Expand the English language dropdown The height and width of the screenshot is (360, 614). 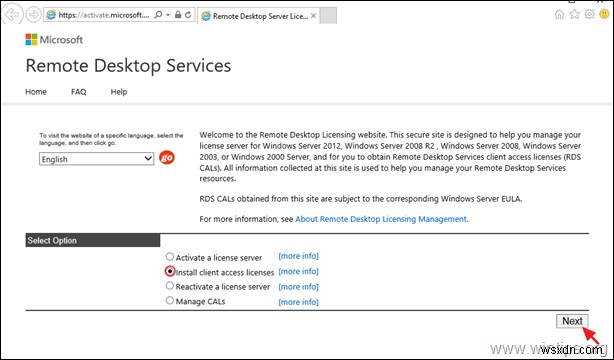tap(96, 159)
